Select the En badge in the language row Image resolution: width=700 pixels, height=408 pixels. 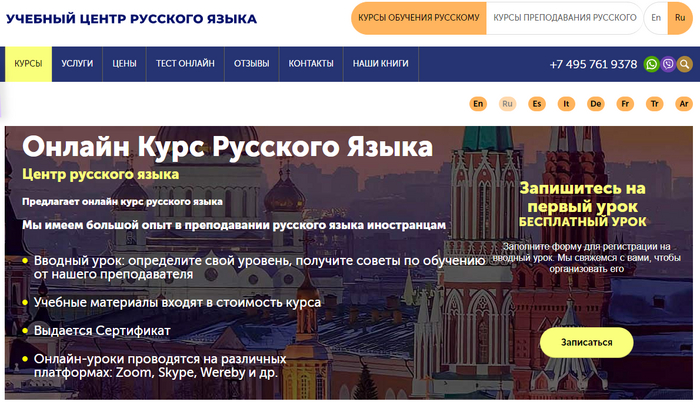point(478,103)
